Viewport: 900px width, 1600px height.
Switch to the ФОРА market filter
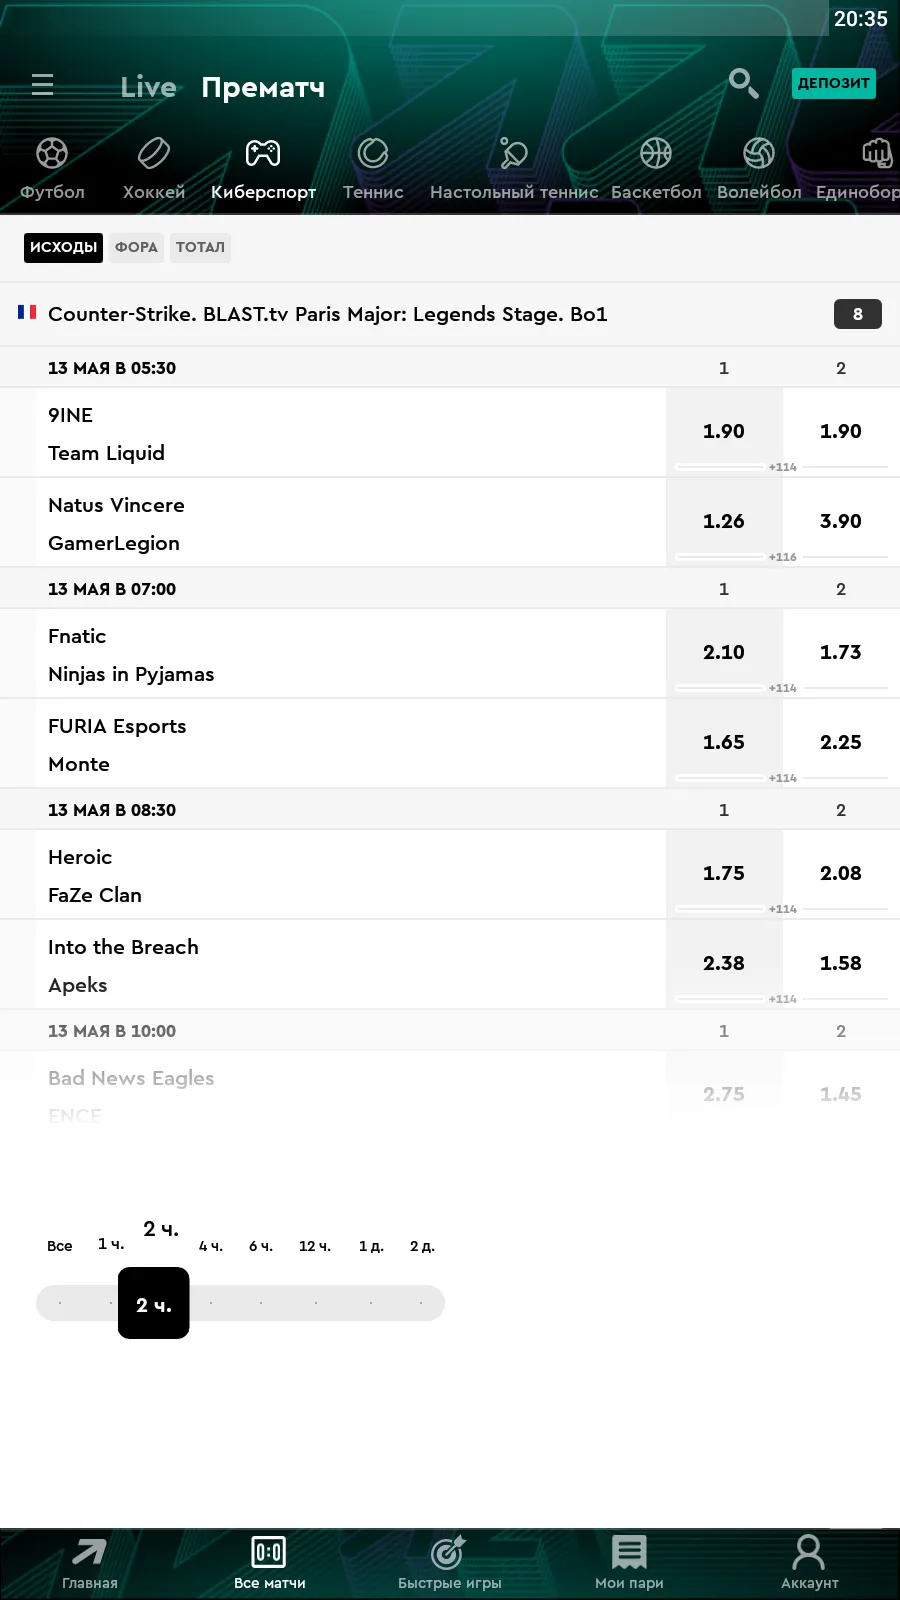(x=136, y=247)
